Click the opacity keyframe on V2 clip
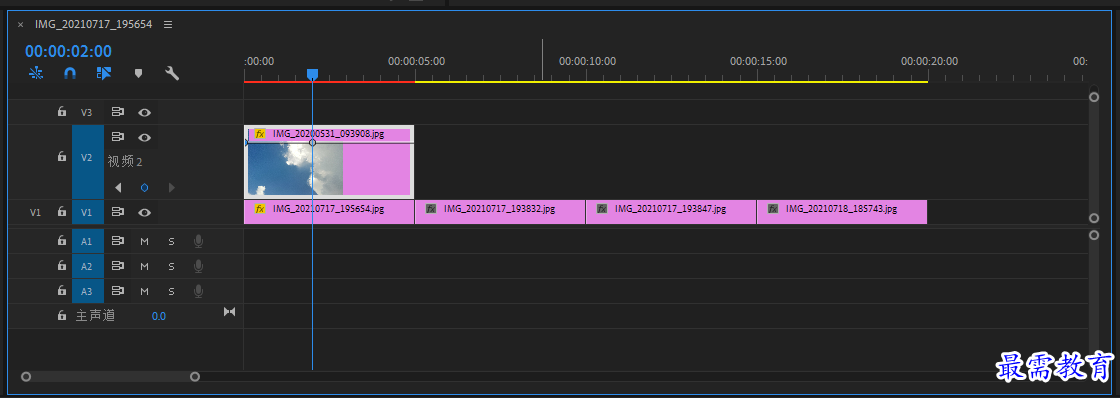Viewport: 1120px width, 398px height. [312, 143]
